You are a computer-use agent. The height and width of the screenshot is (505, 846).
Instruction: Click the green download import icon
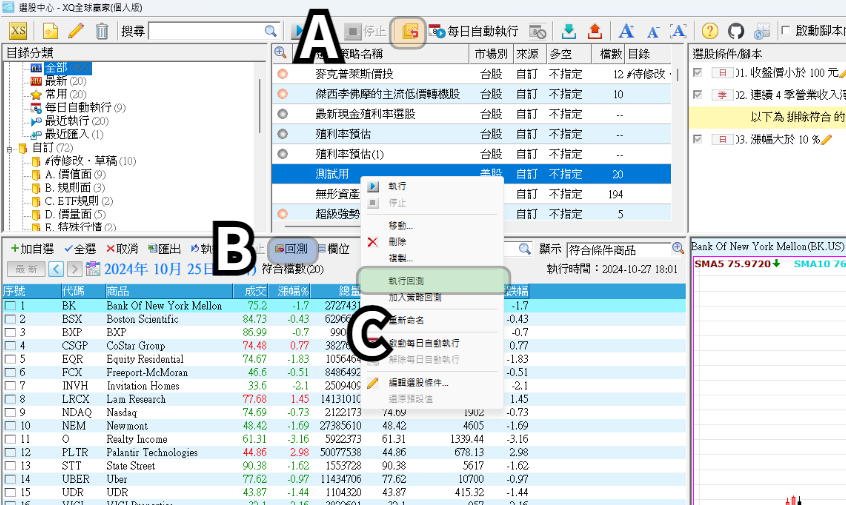pyautogui.click(x=568, y=32)
